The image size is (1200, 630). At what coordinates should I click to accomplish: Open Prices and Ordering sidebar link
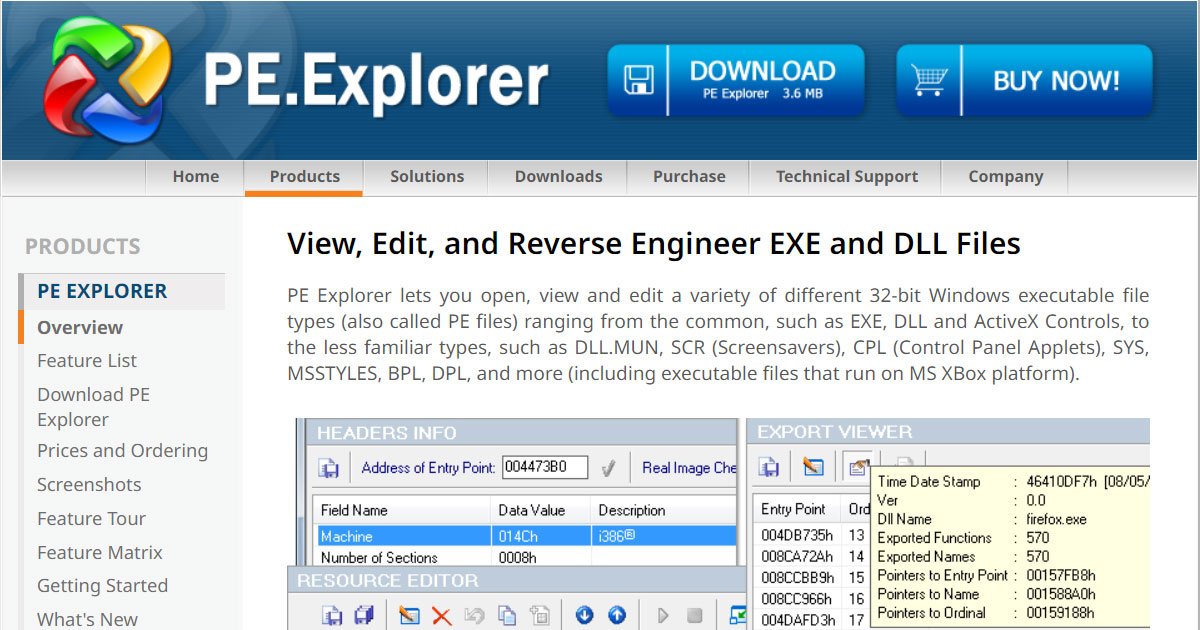pyautogui.click(x=122, y=451)
